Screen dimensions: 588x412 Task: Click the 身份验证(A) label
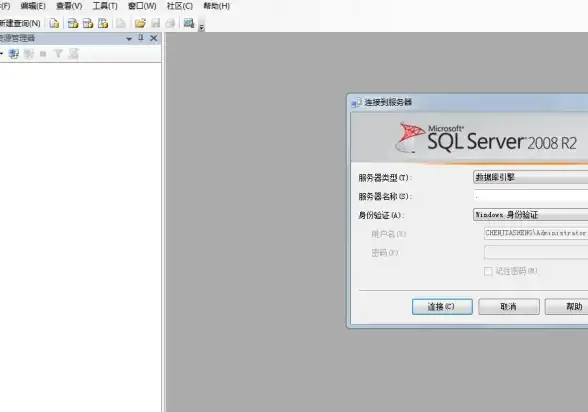click(381, 215)
